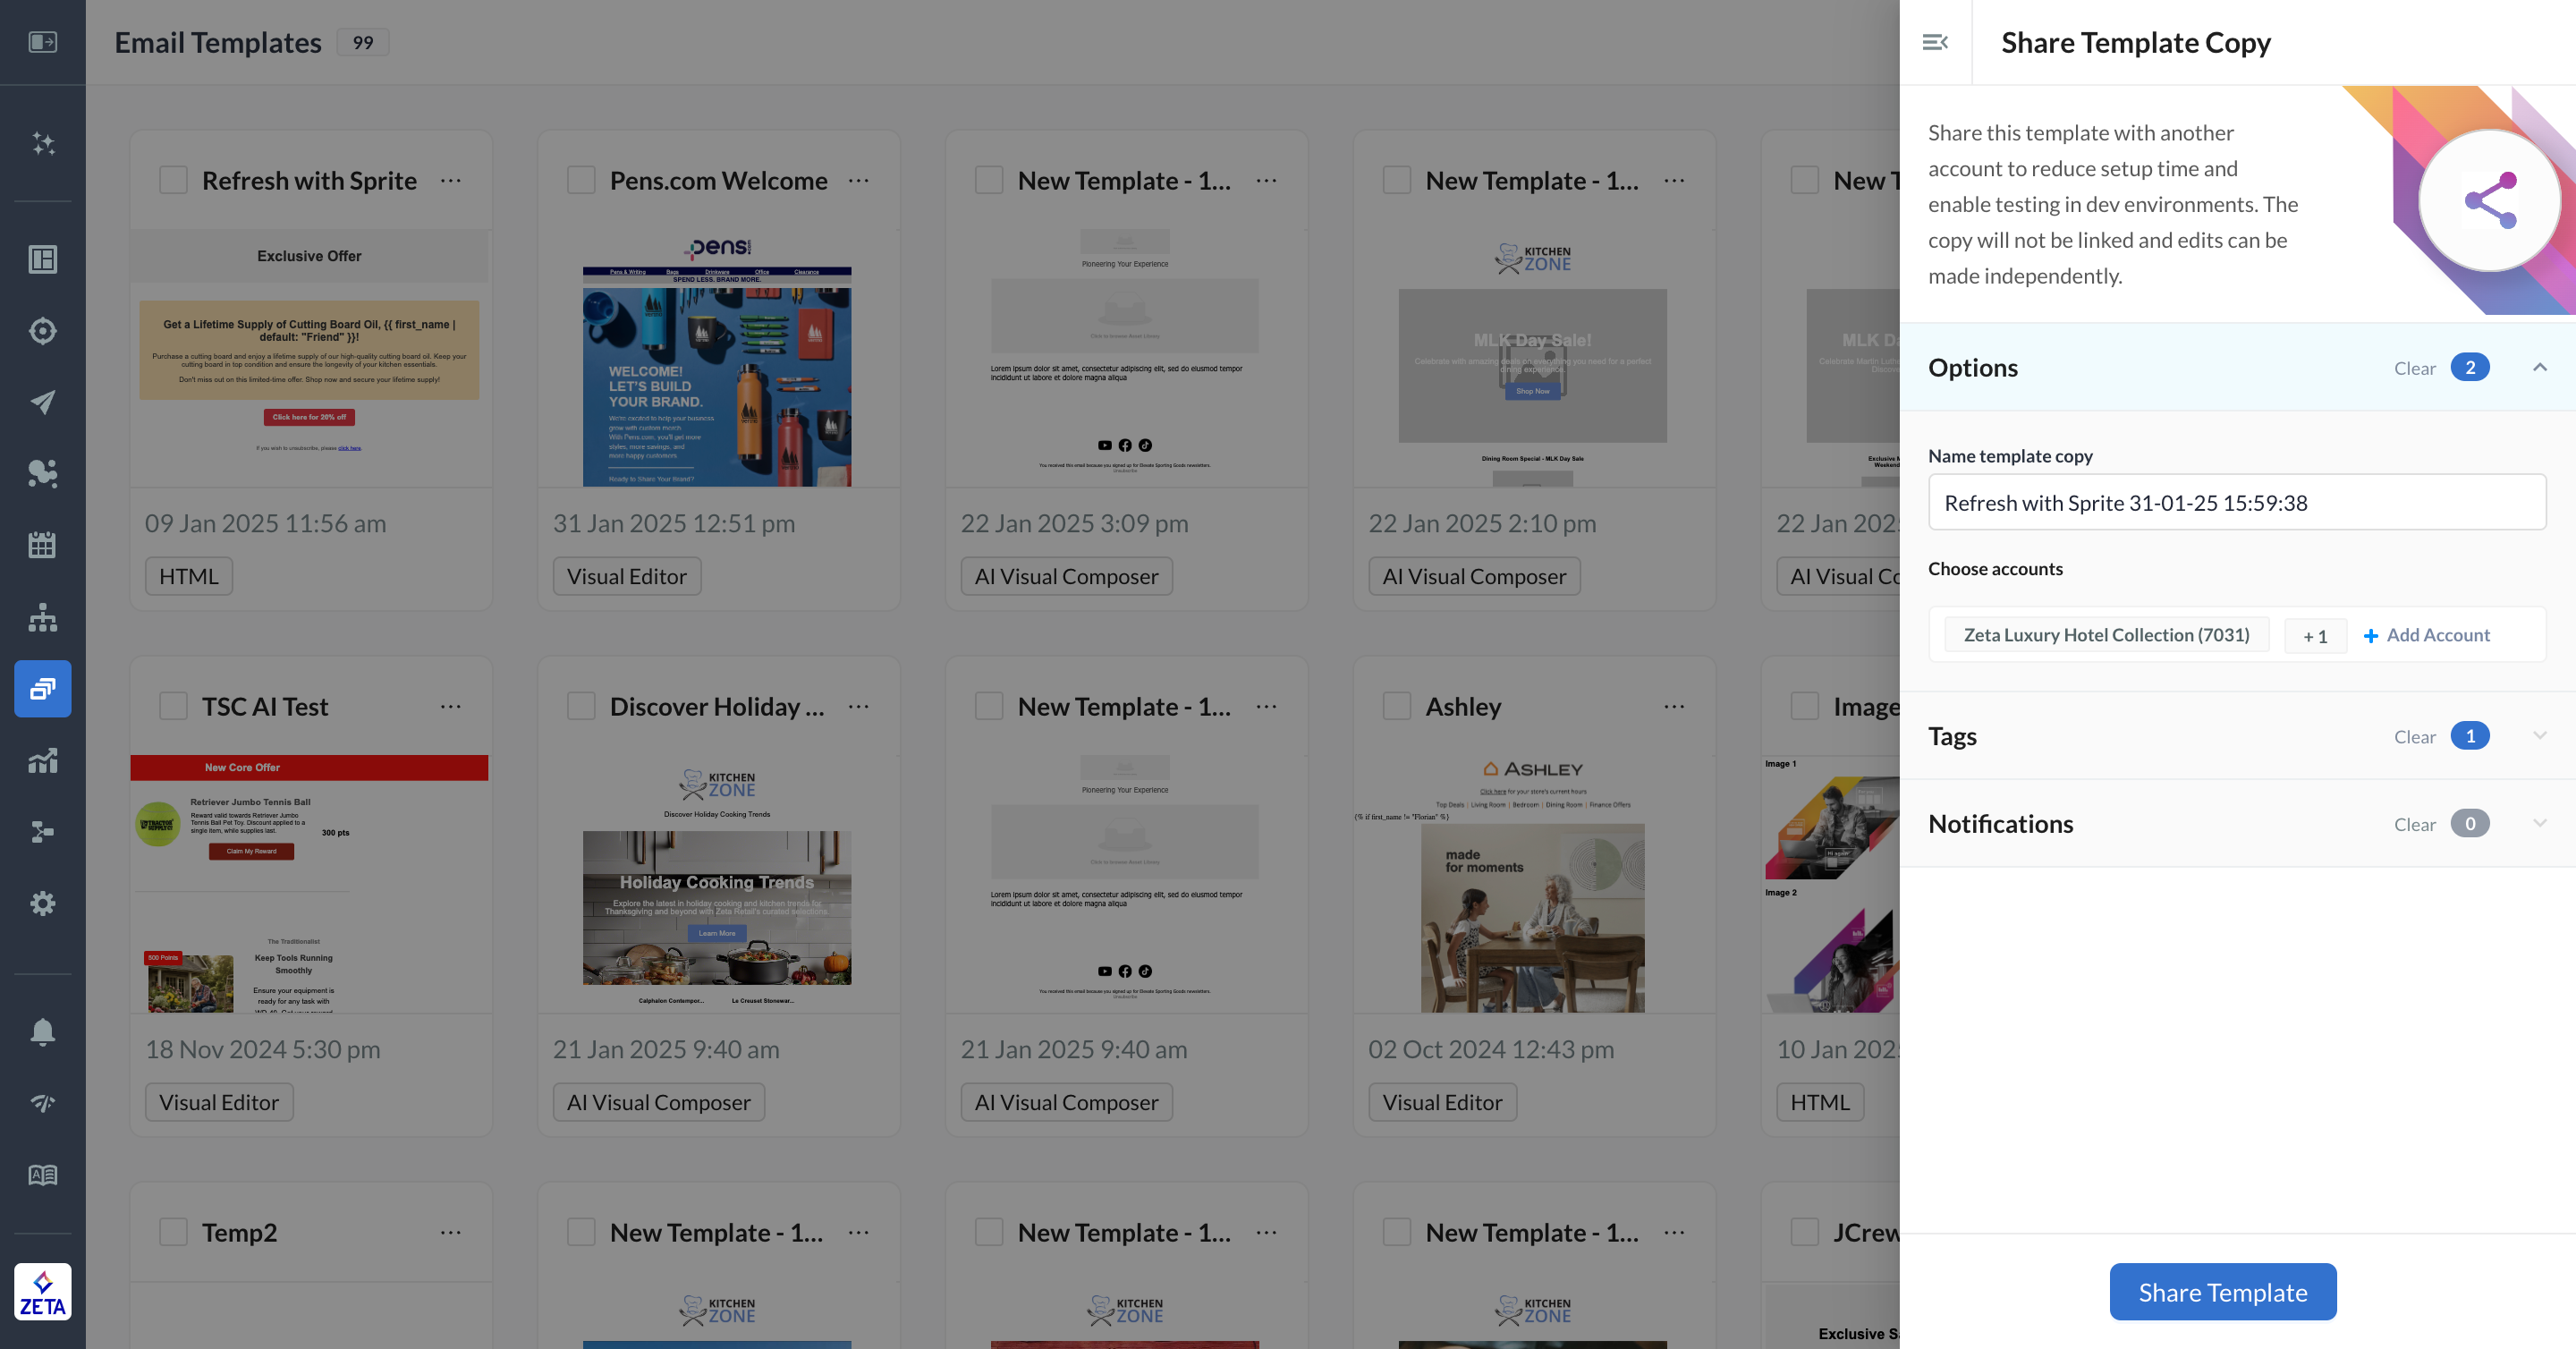This screenshot has width=2576, height=1349.
Task: Select the Discover Holiday template checkbox
Action: [582, 707]
